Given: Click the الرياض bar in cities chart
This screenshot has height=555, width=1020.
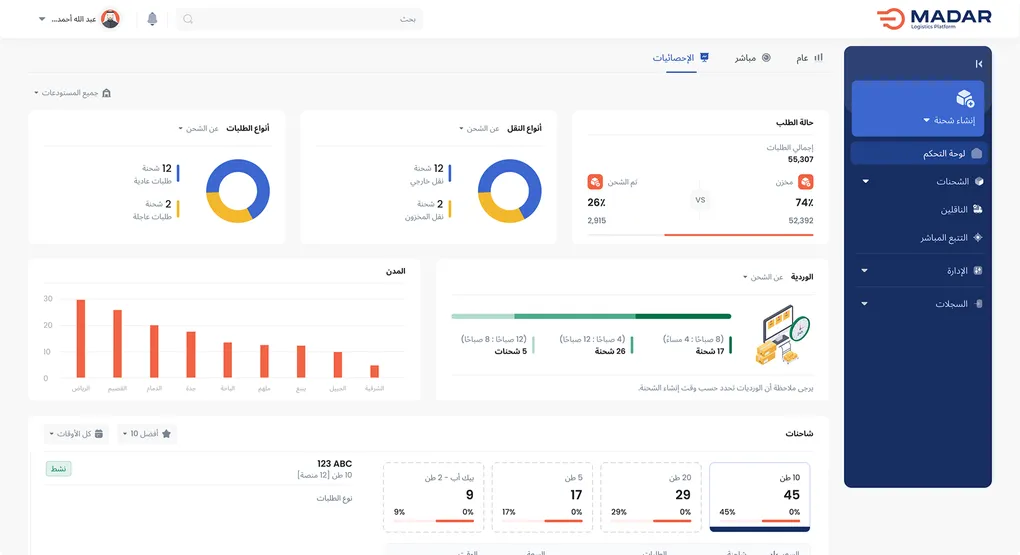Looking at the screenshot, I should 81,339.
